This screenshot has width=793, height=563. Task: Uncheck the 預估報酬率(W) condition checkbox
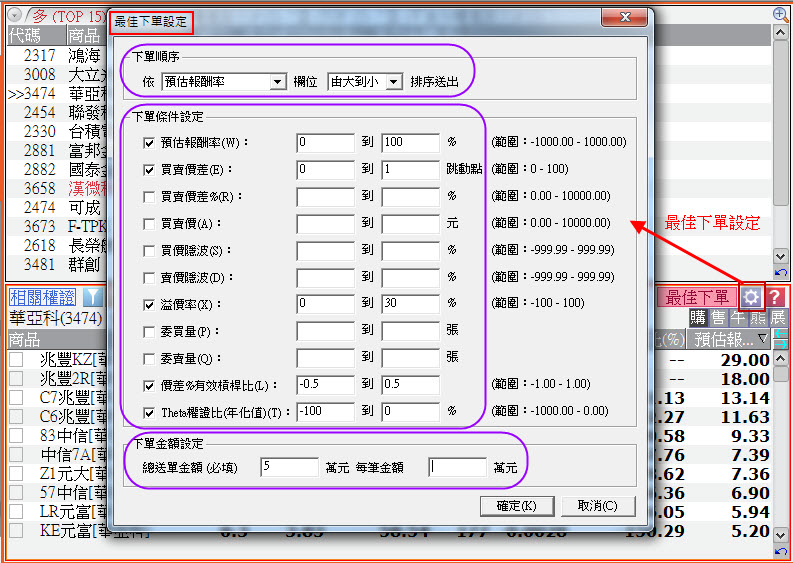(x=150, y=143)
